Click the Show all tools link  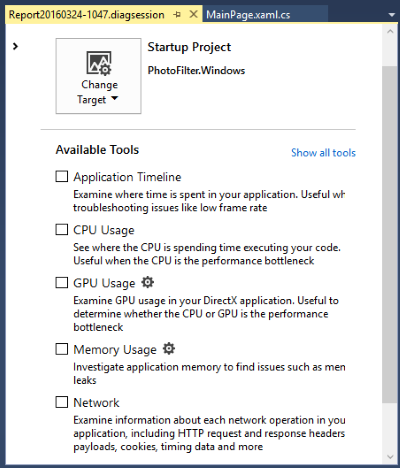click(x=323, y=153)
